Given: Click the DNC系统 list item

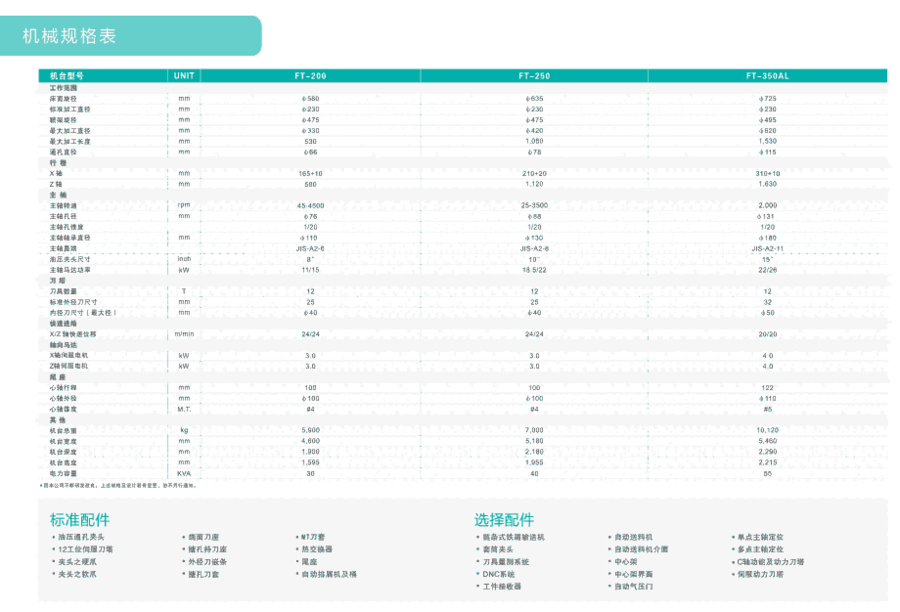Looking at the screenshot, I should point(498,575).
